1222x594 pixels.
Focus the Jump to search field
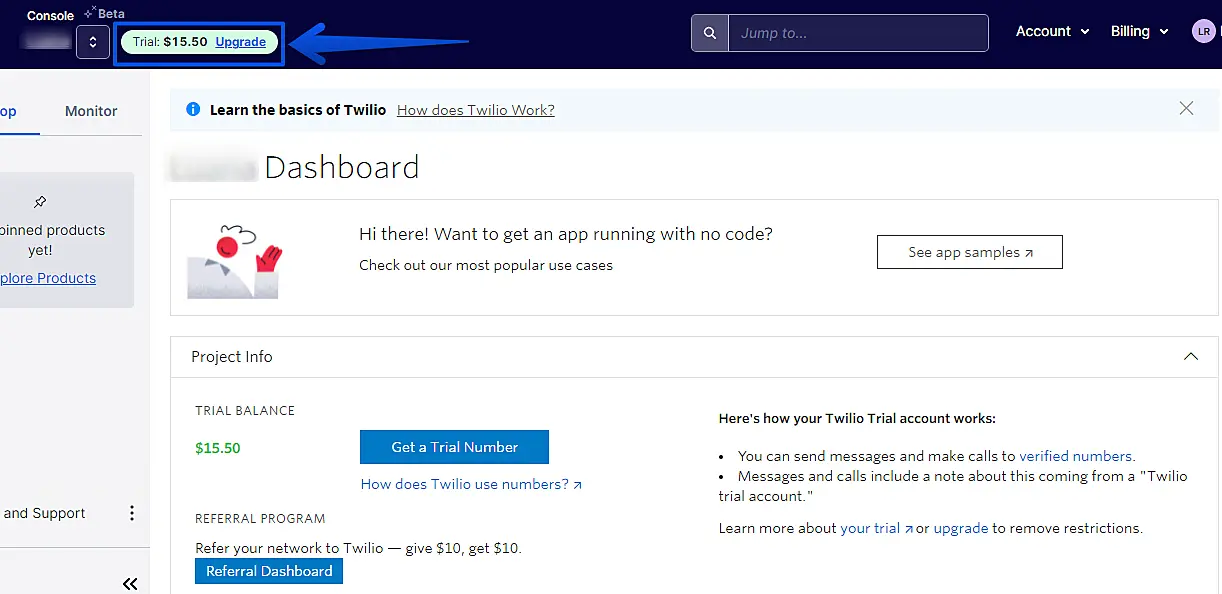857,33
